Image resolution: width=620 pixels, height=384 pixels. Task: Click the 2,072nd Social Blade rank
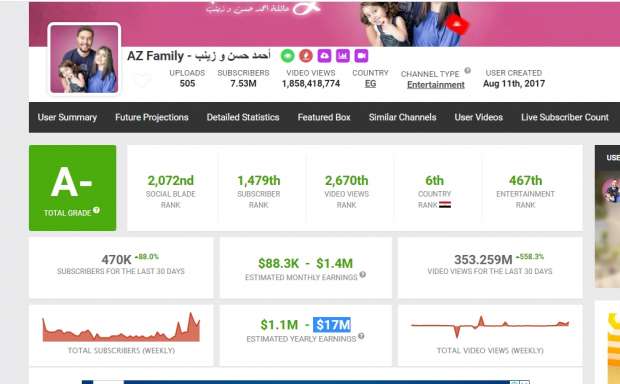pyautogui.click(x=171, y=181)
